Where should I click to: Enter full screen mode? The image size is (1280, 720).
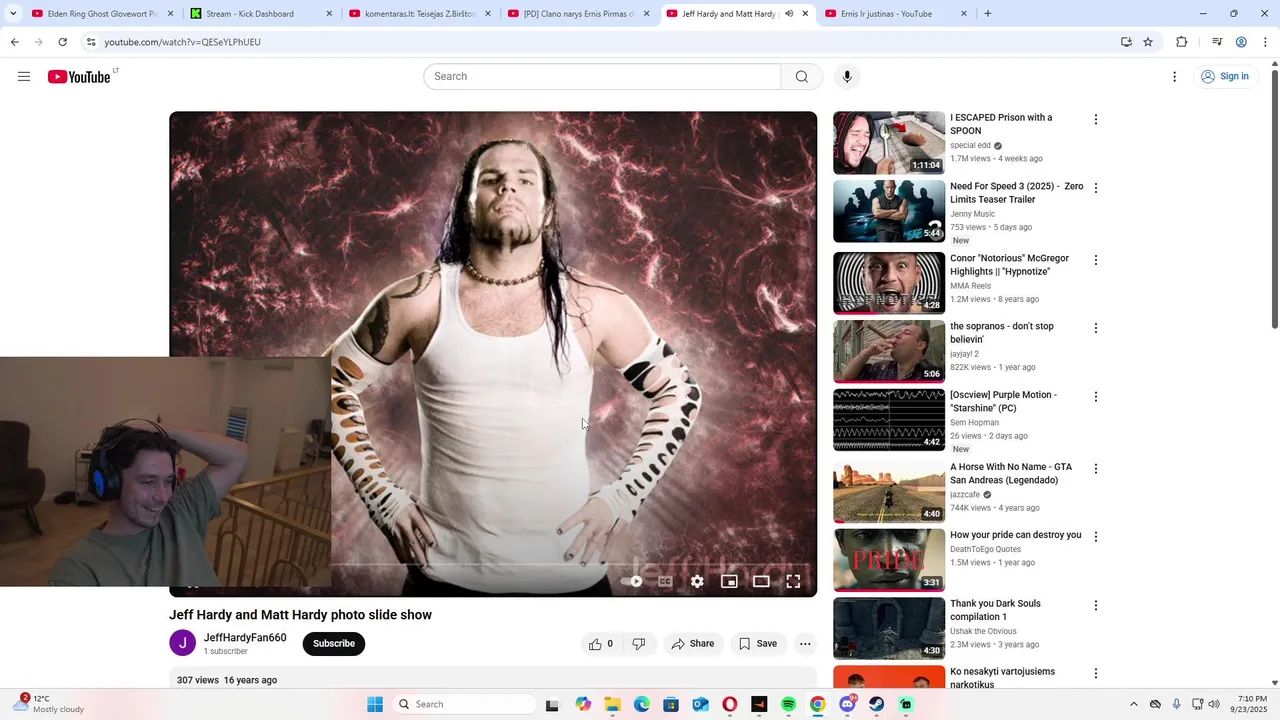point(793,581)
